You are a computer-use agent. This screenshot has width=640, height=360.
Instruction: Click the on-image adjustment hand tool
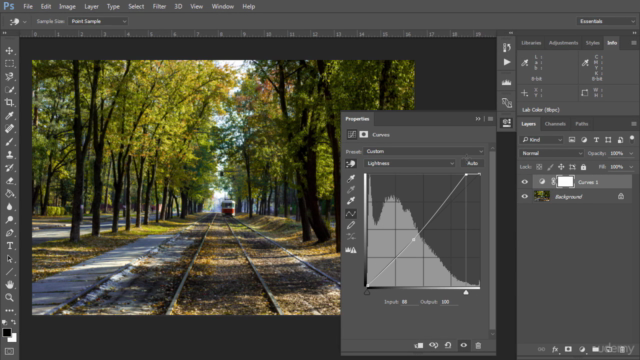(x=351, y=164)
